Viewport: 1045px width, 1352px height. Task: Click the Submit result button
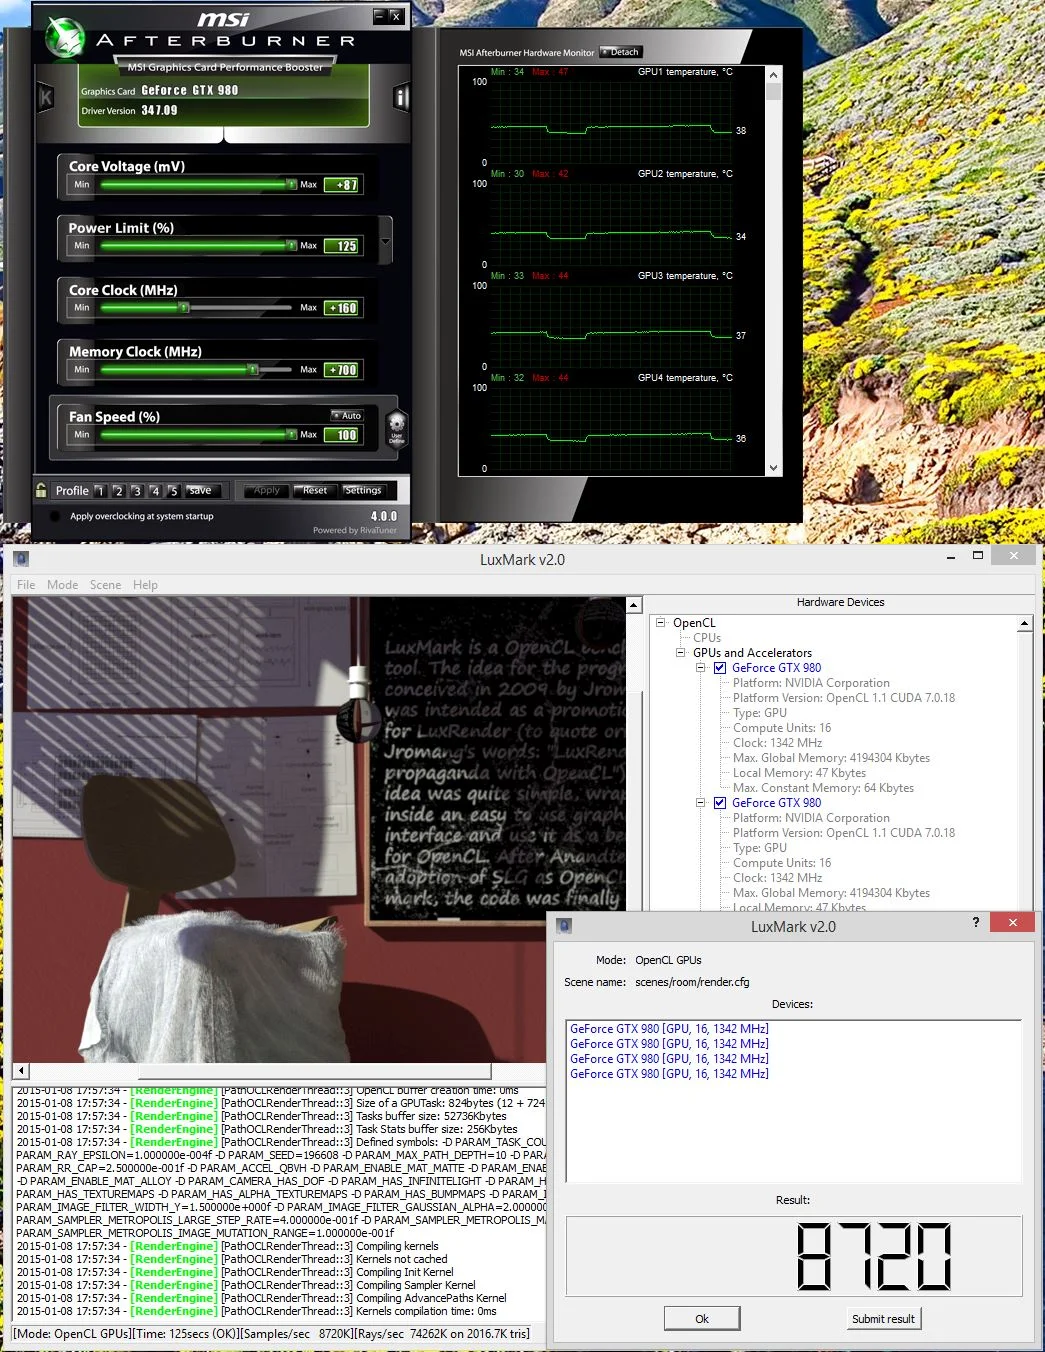pyautogui.click(x=883, y=1319)
